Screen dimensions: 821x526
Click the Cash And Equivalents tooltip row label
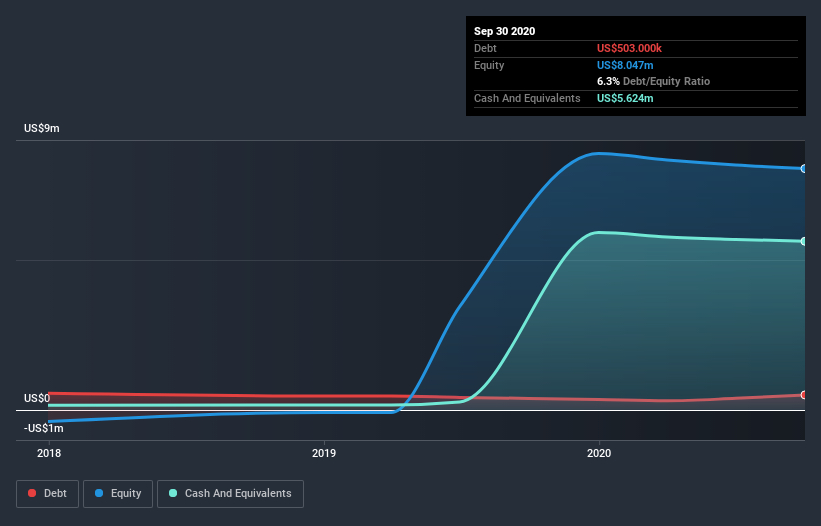click(x=527, y=98)
